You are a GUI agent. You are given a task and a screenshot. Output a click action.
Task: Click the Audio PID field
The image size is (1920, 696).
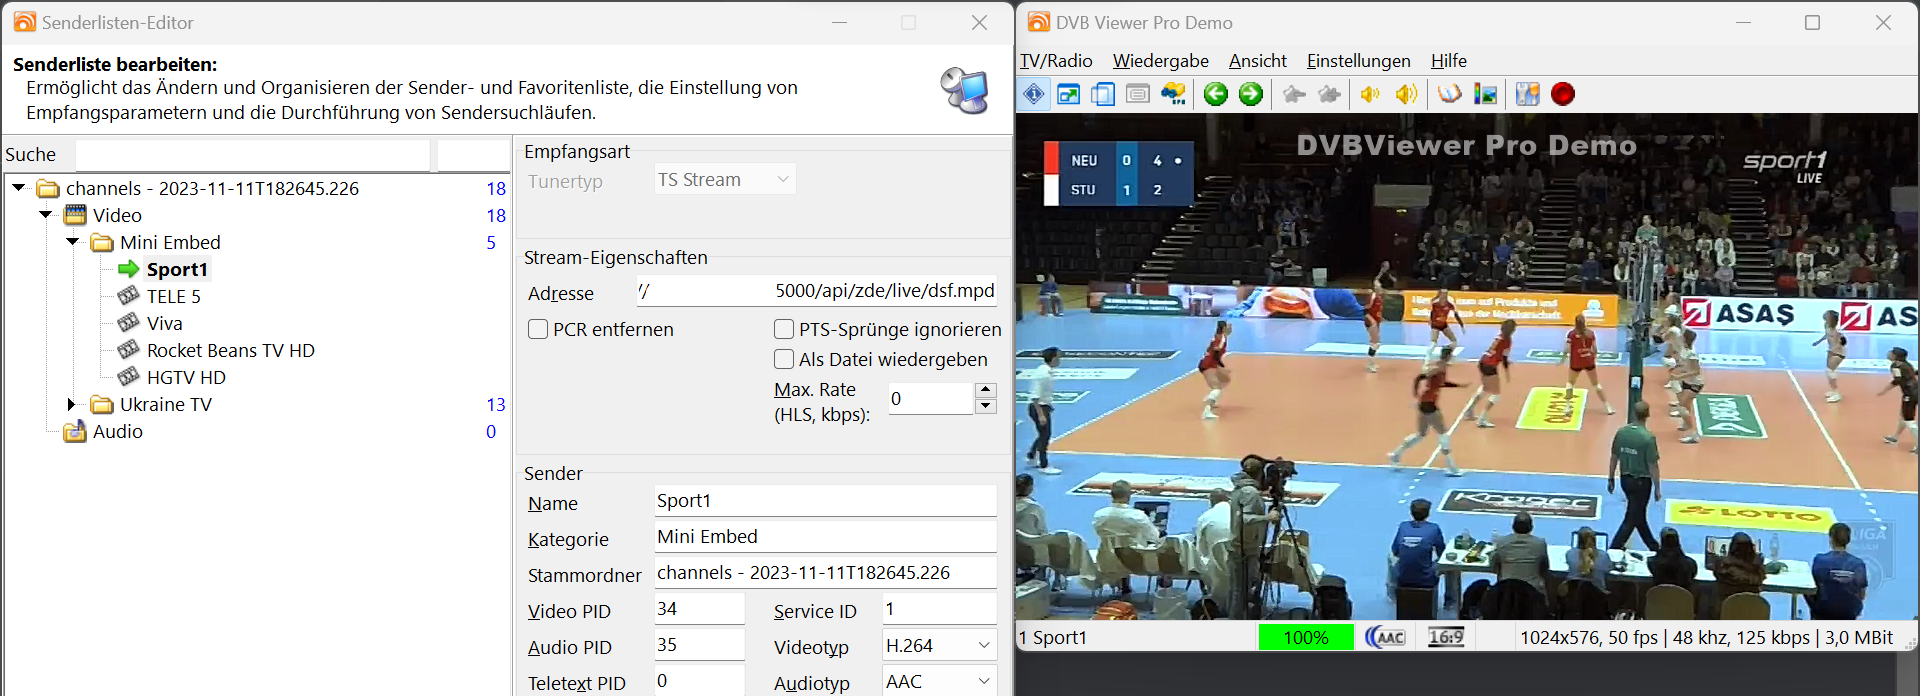[699, 645]
